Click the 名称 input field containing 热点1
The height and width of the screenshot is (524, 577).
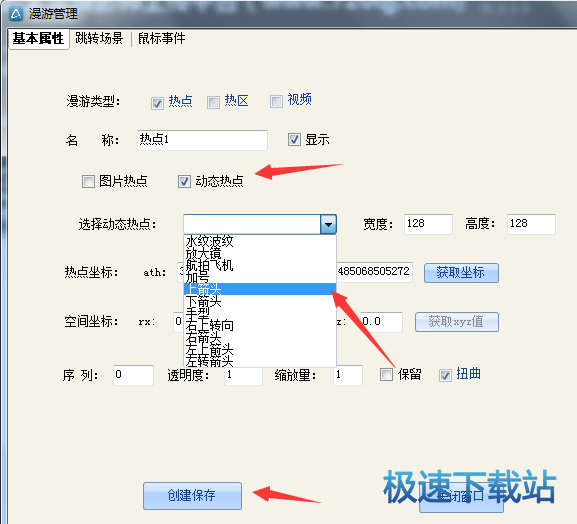click(x=202, y=140)
